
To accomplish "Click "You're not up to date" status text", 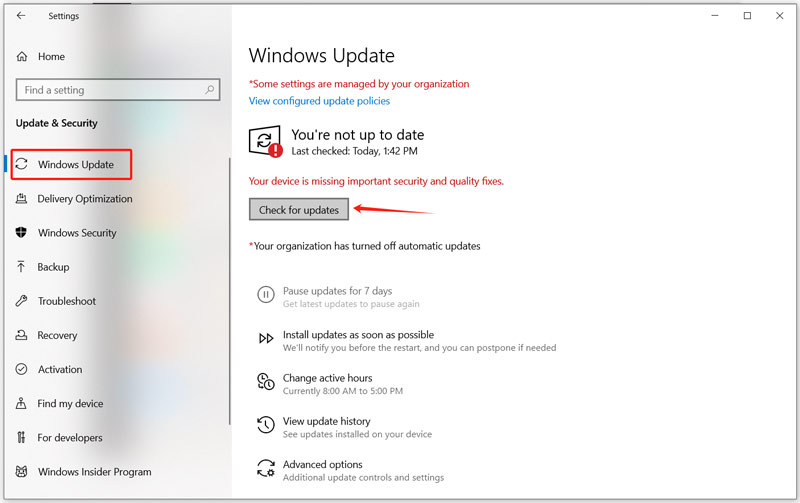I will (358, 135).
